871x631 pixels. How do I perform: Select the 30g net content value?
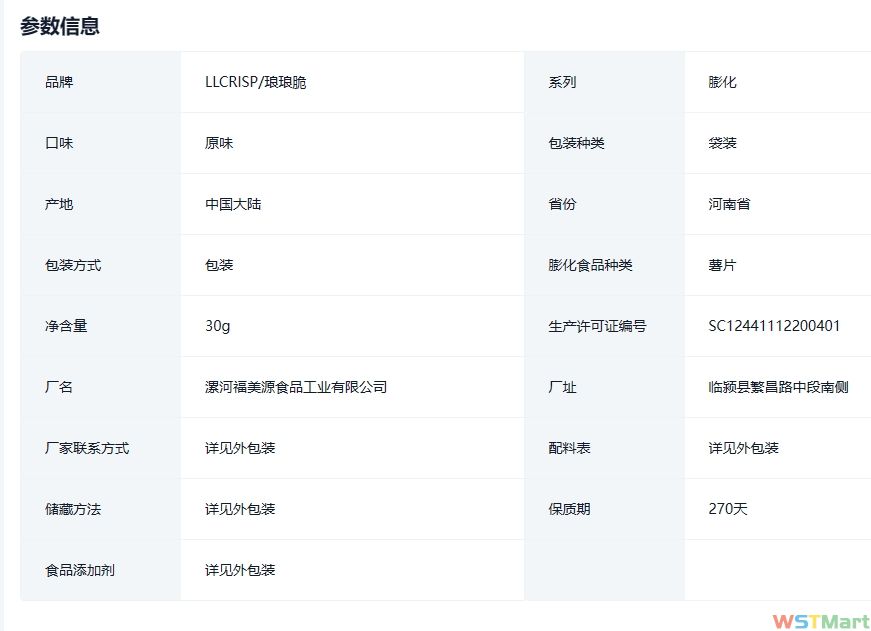(217, 326)
